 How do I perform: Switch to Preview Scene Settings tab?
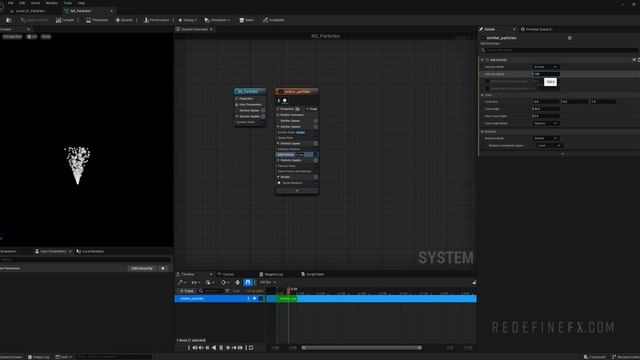pyautogui.click(x=537, y=29)
